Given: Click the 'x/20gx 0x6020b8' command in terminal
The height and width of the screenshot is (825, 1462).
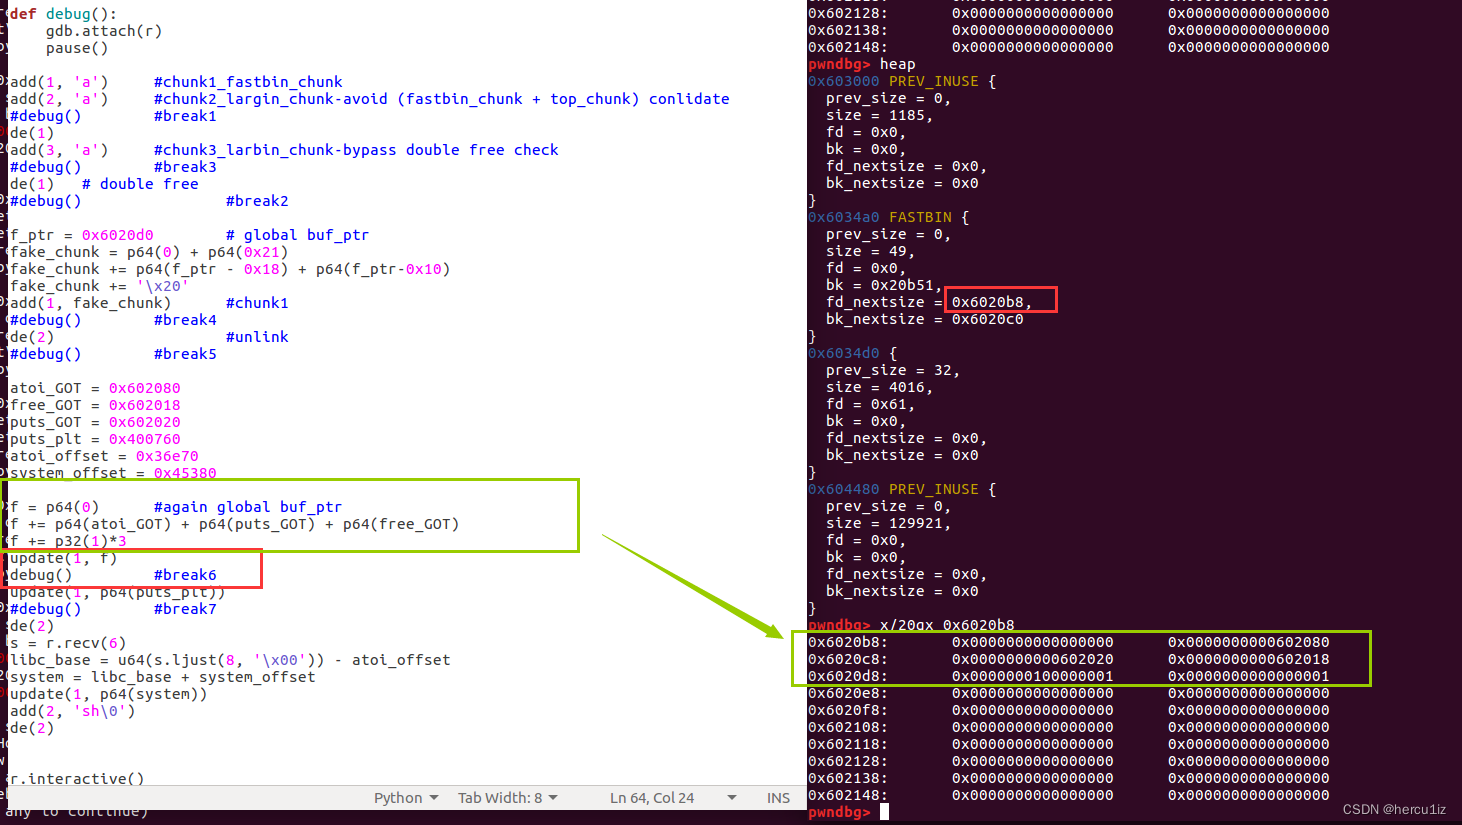Looking at the screenshot, I should (x=947, y=625).
